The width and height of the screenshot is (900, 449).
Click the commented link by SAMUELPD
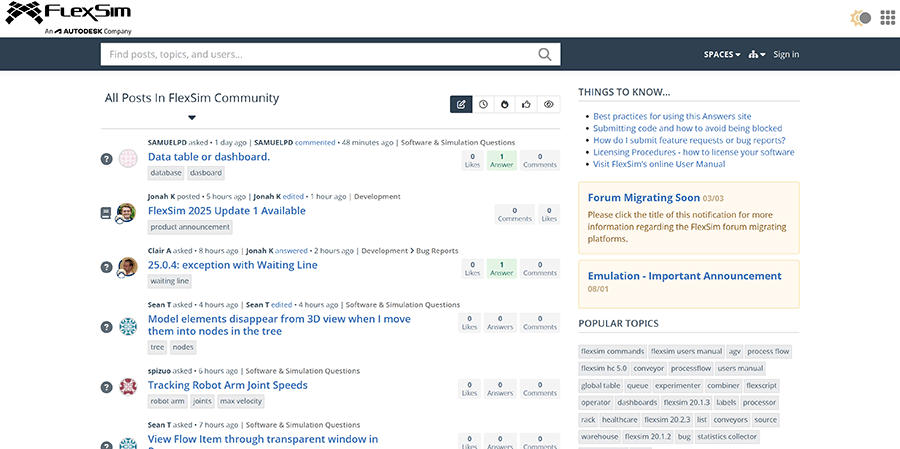315,142
